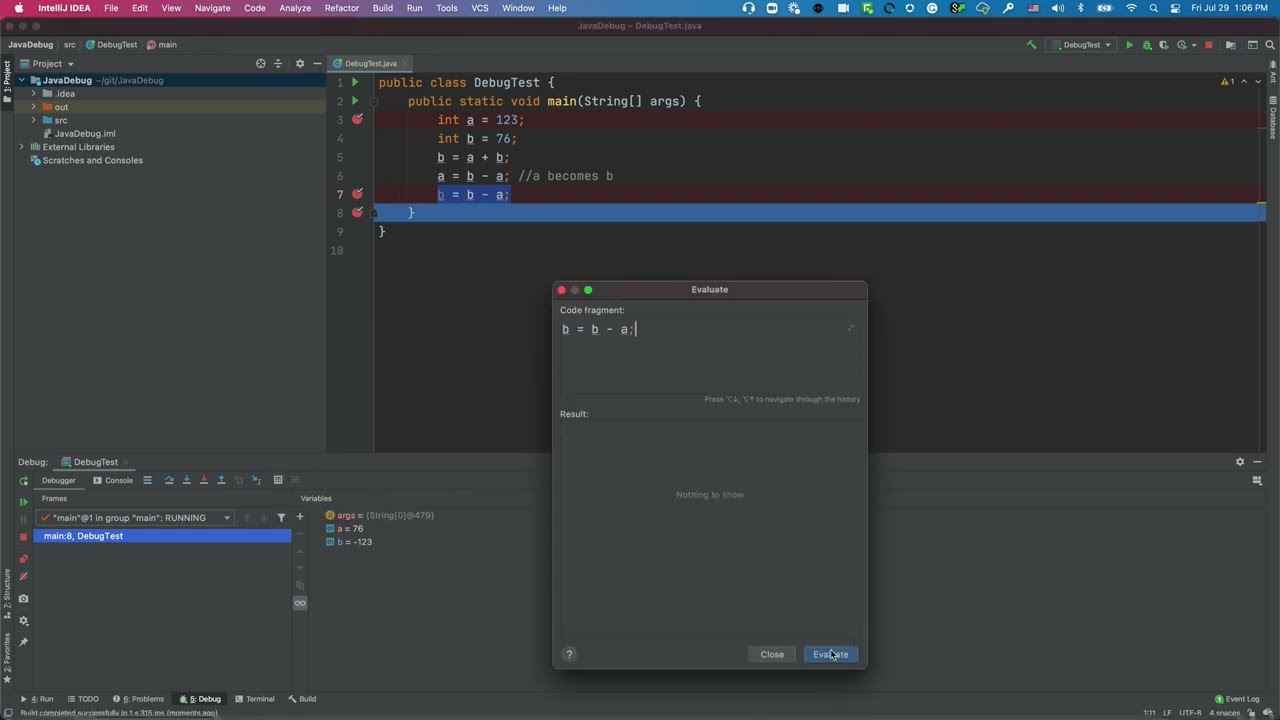This screenshot has width=1280, height=720.
Task: Click in the Code fragment input field
Action: (x=709, y=356)
